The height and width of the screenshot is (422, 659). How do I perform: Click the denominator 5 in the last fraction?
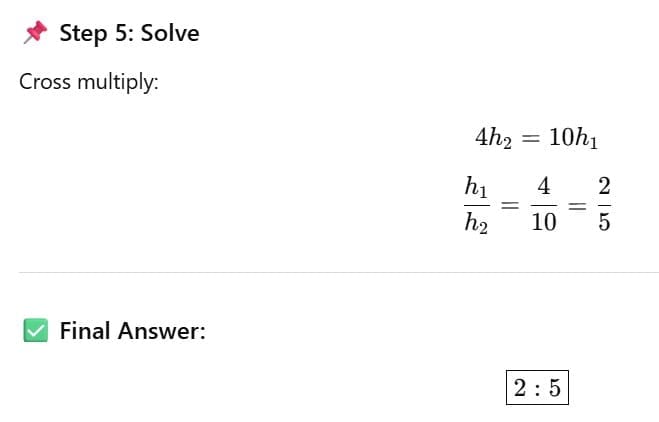click(x=603, y=223)
